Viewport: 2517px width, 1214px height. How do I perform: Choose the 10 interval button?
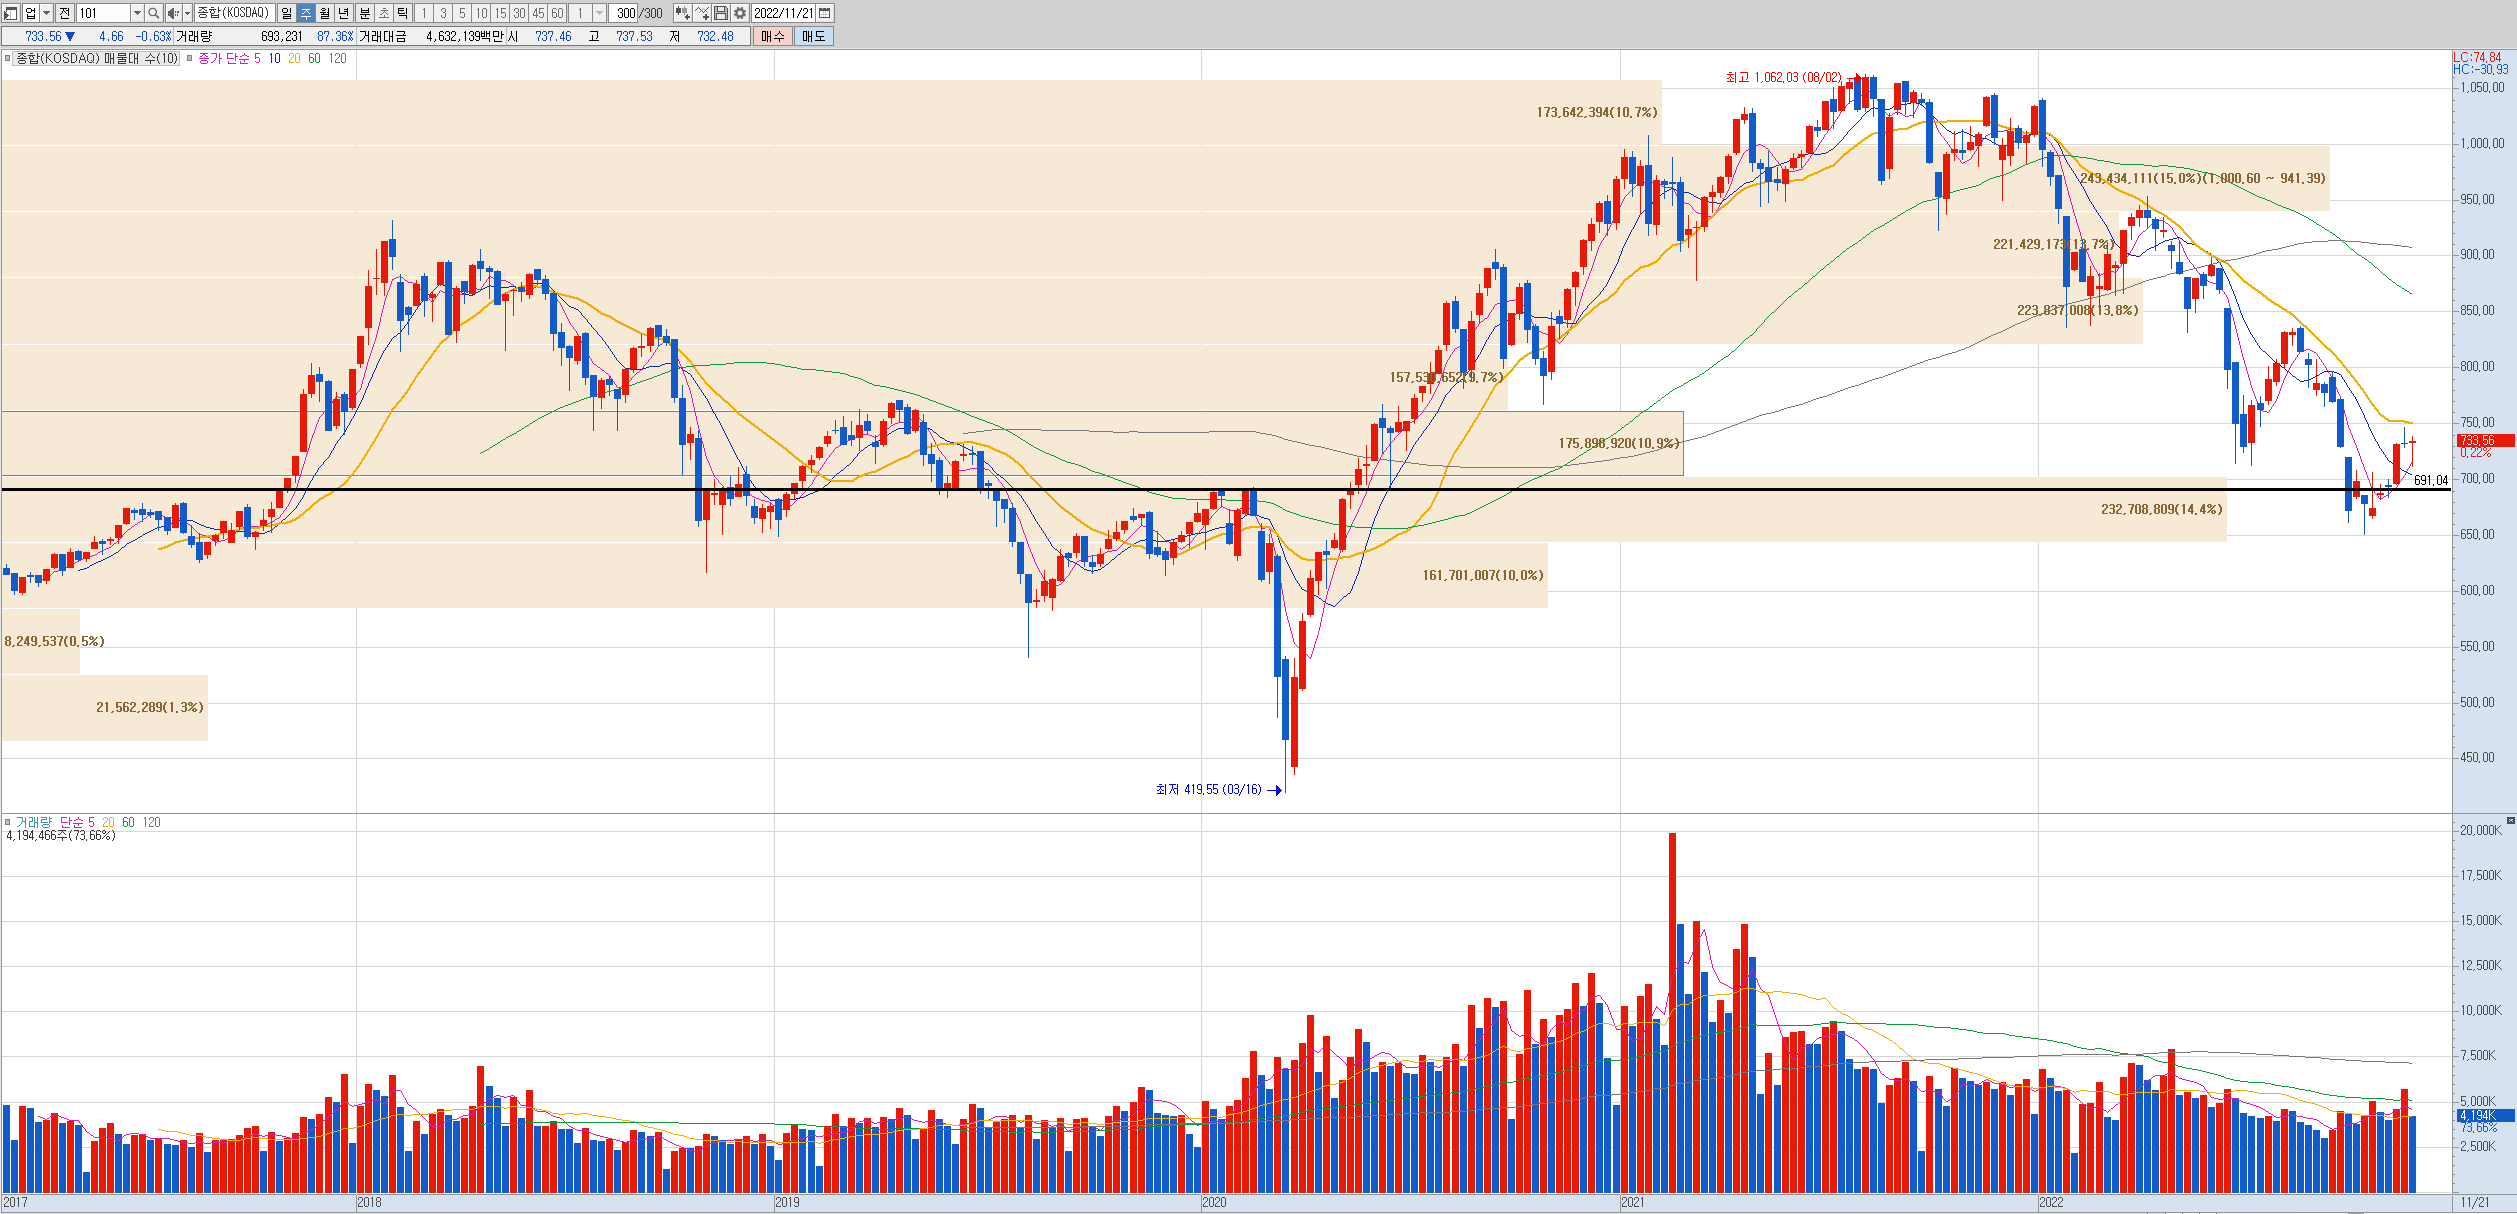point(481,13)
